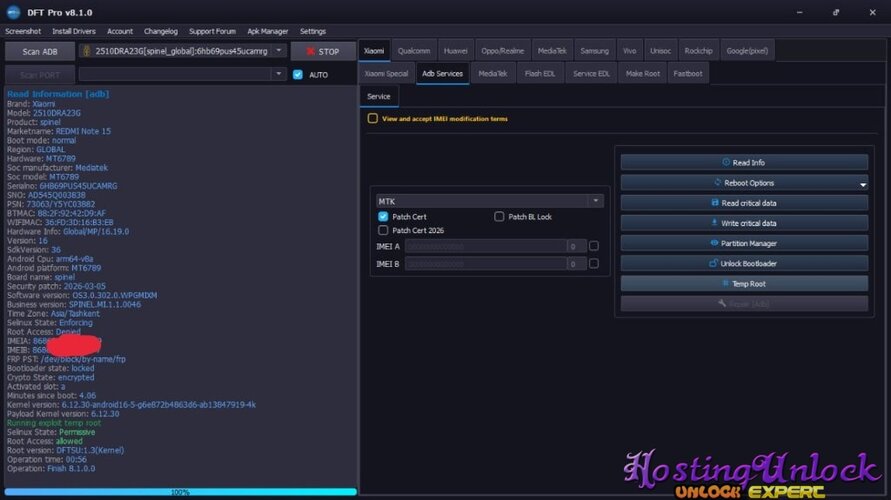Click the Temp Root button
The image size is (891, 500).
pos(744,284)
